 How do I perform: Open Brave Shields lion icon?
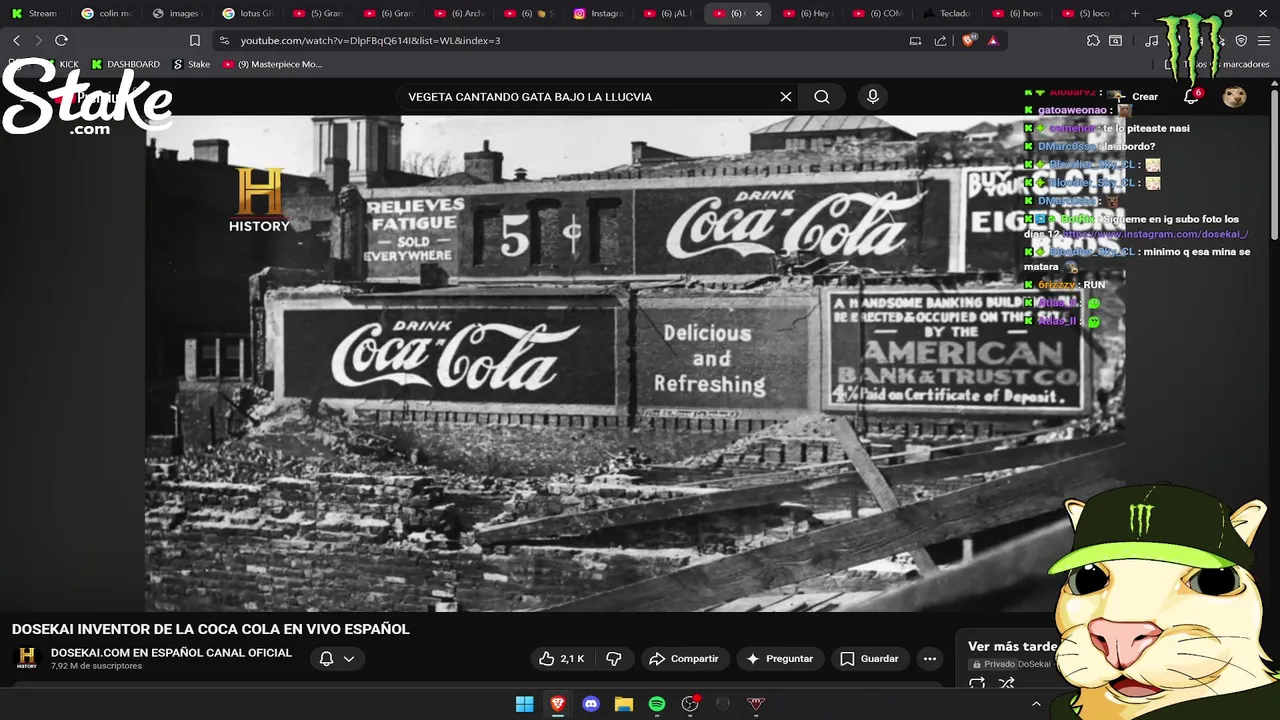pos(968,40)
